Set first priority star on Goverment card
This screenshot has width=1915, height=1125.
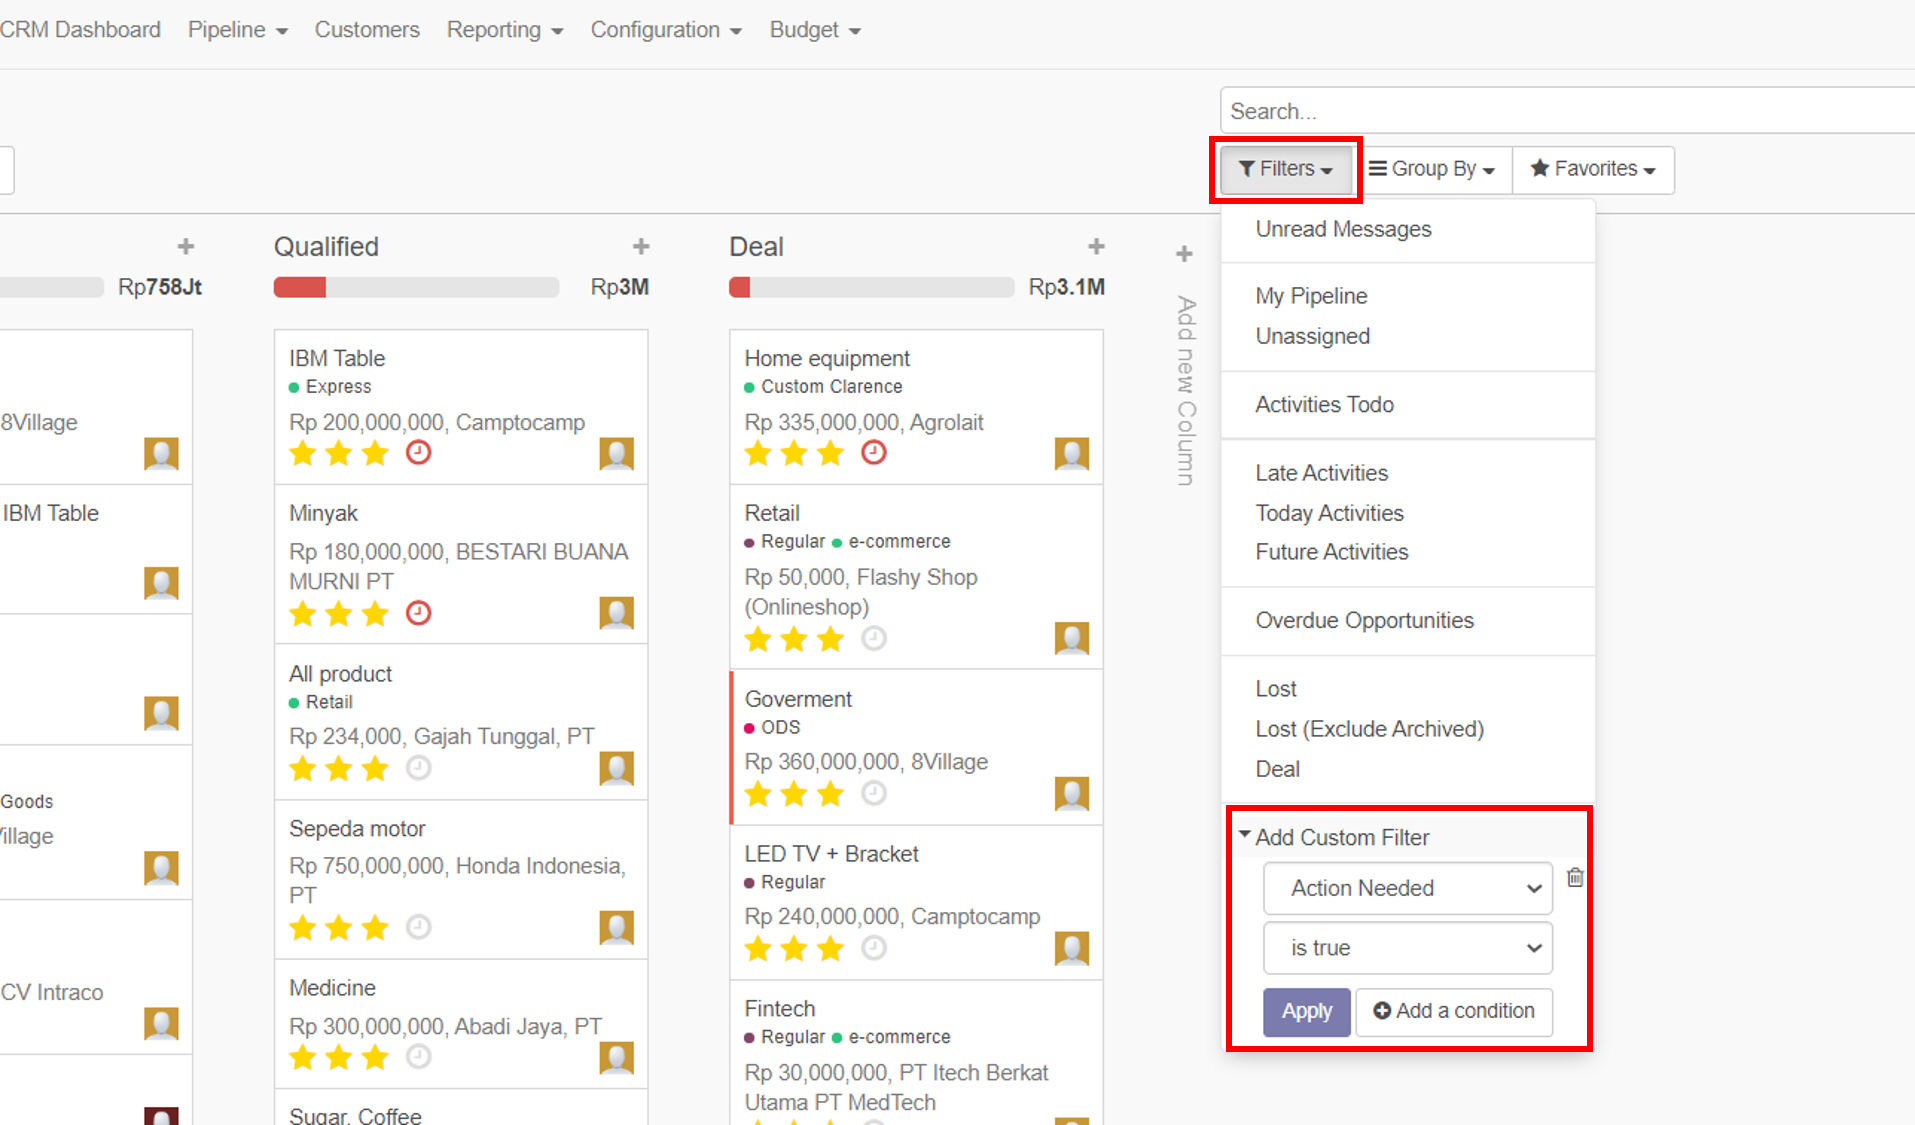pyautogui.click(x=758, y=793)
